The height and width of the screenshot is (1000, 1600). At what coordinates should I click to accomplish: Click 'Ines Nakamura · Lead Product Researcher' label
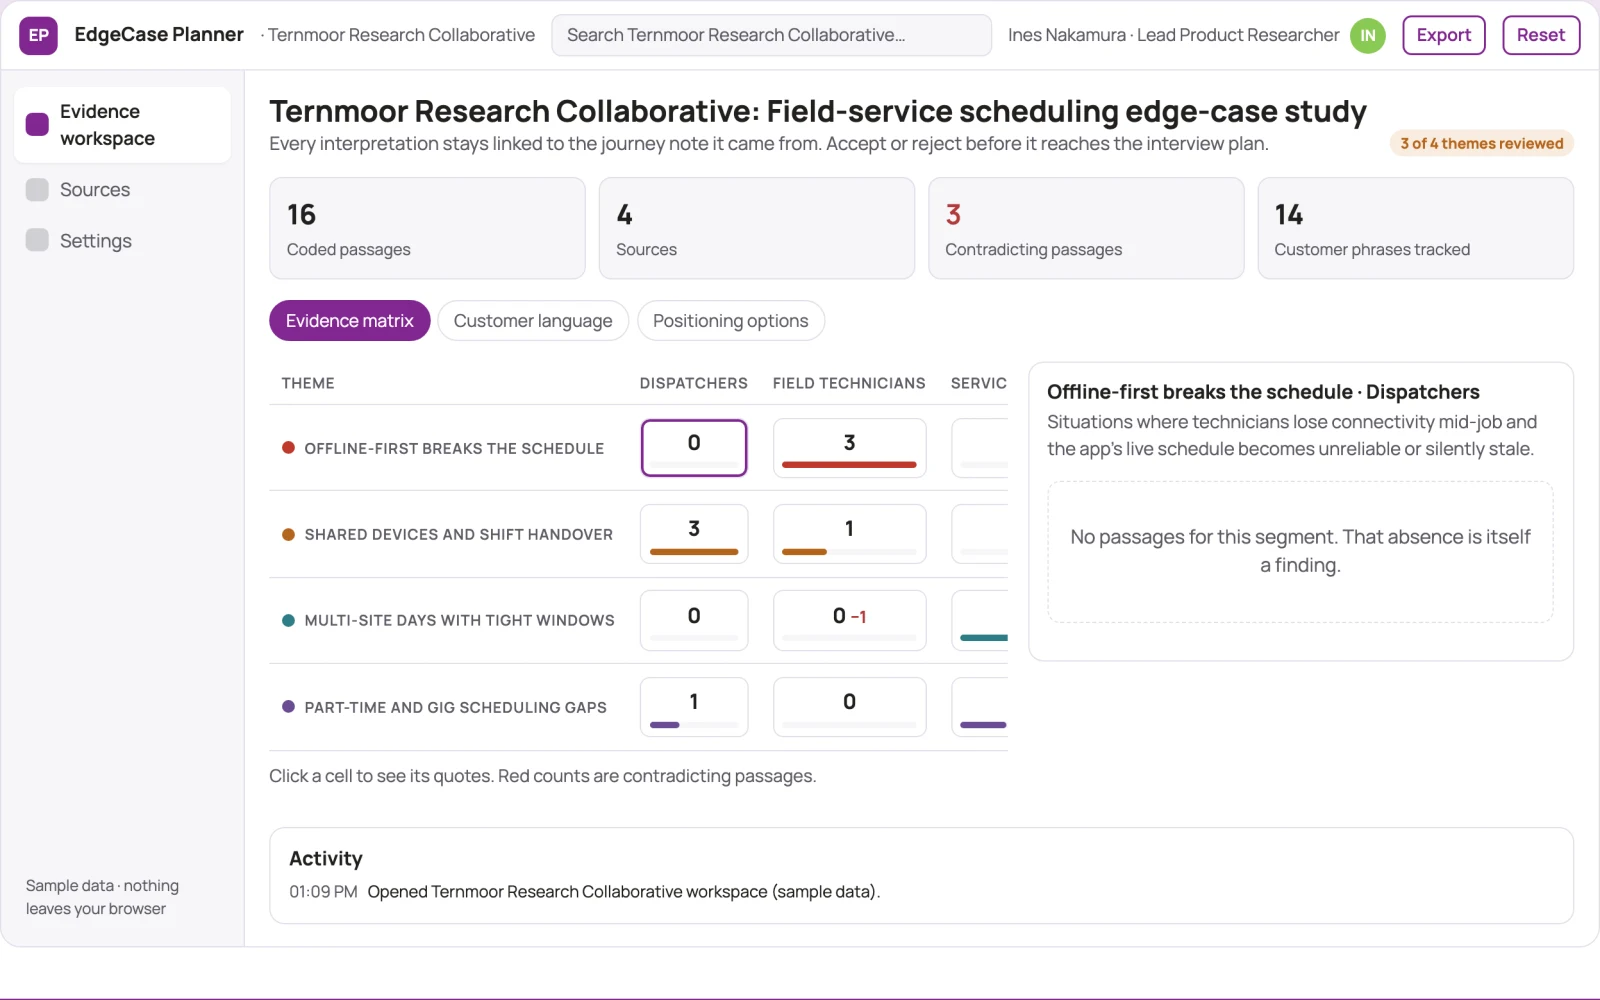[1173, 35]
